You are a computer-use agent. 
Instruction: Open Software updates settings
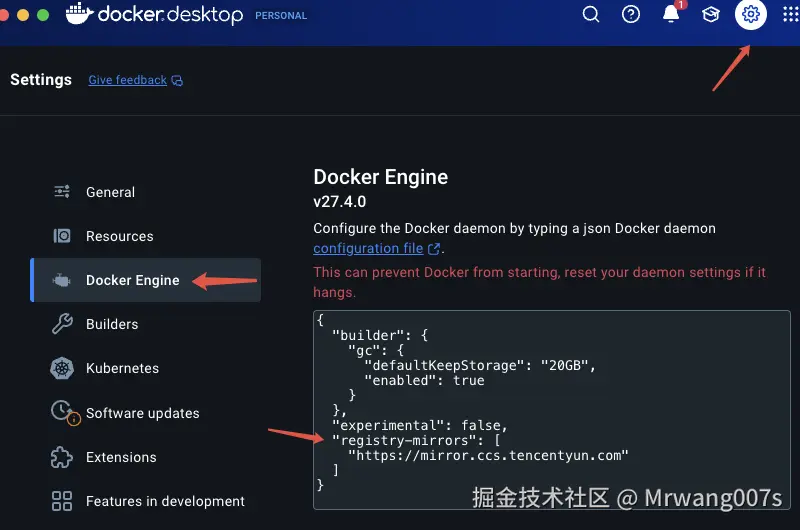145,413
